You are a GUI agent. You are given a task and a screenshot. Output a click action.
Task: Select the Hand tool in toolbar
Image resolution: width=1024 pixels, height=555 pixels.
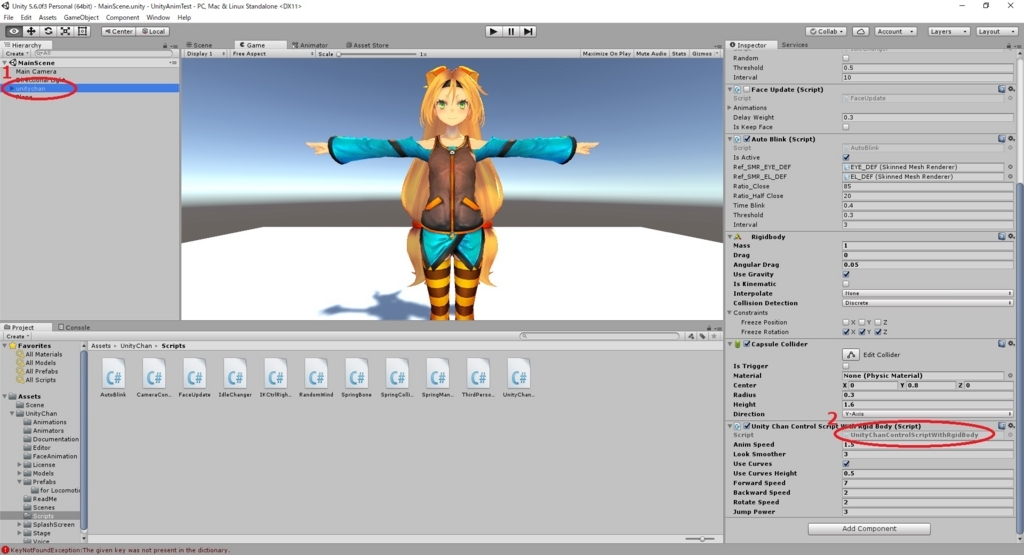point(13,31)
